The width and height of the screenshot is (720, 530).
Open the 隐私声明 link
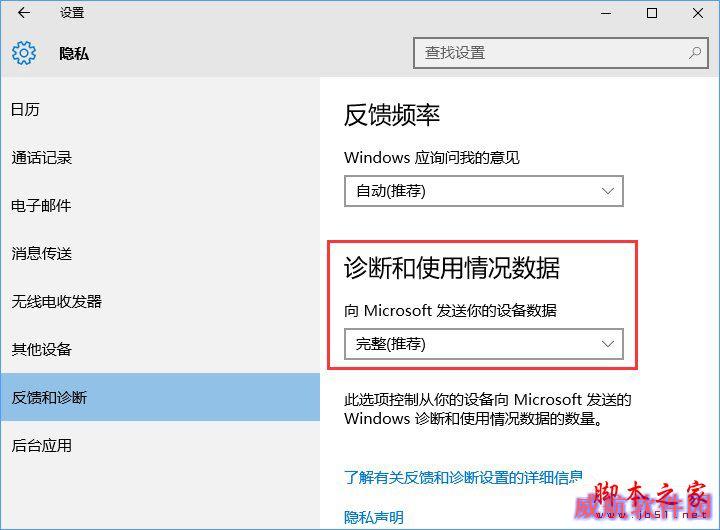374,517
